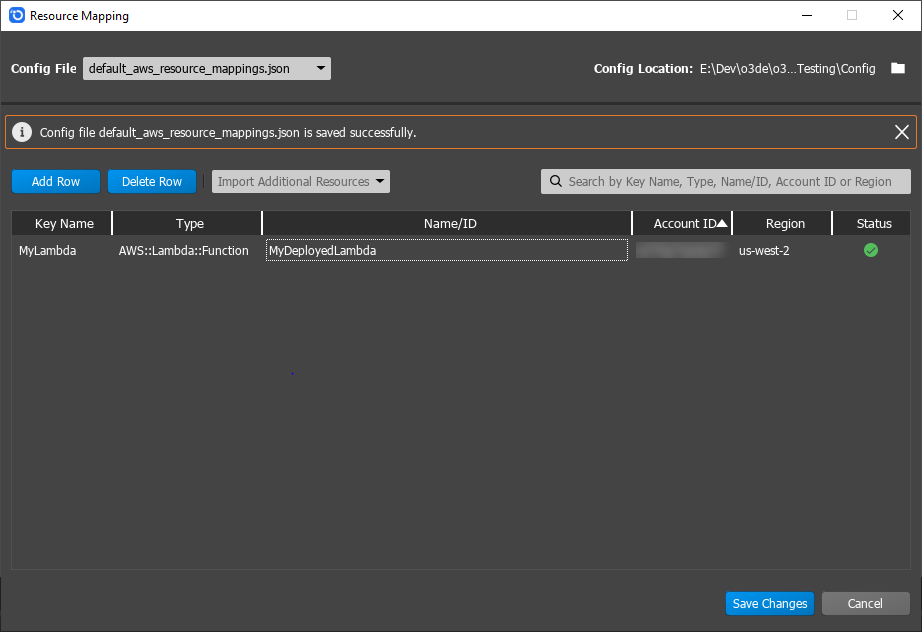
Task: Click the arrow on Import Additional Resources
Action: 381,181
